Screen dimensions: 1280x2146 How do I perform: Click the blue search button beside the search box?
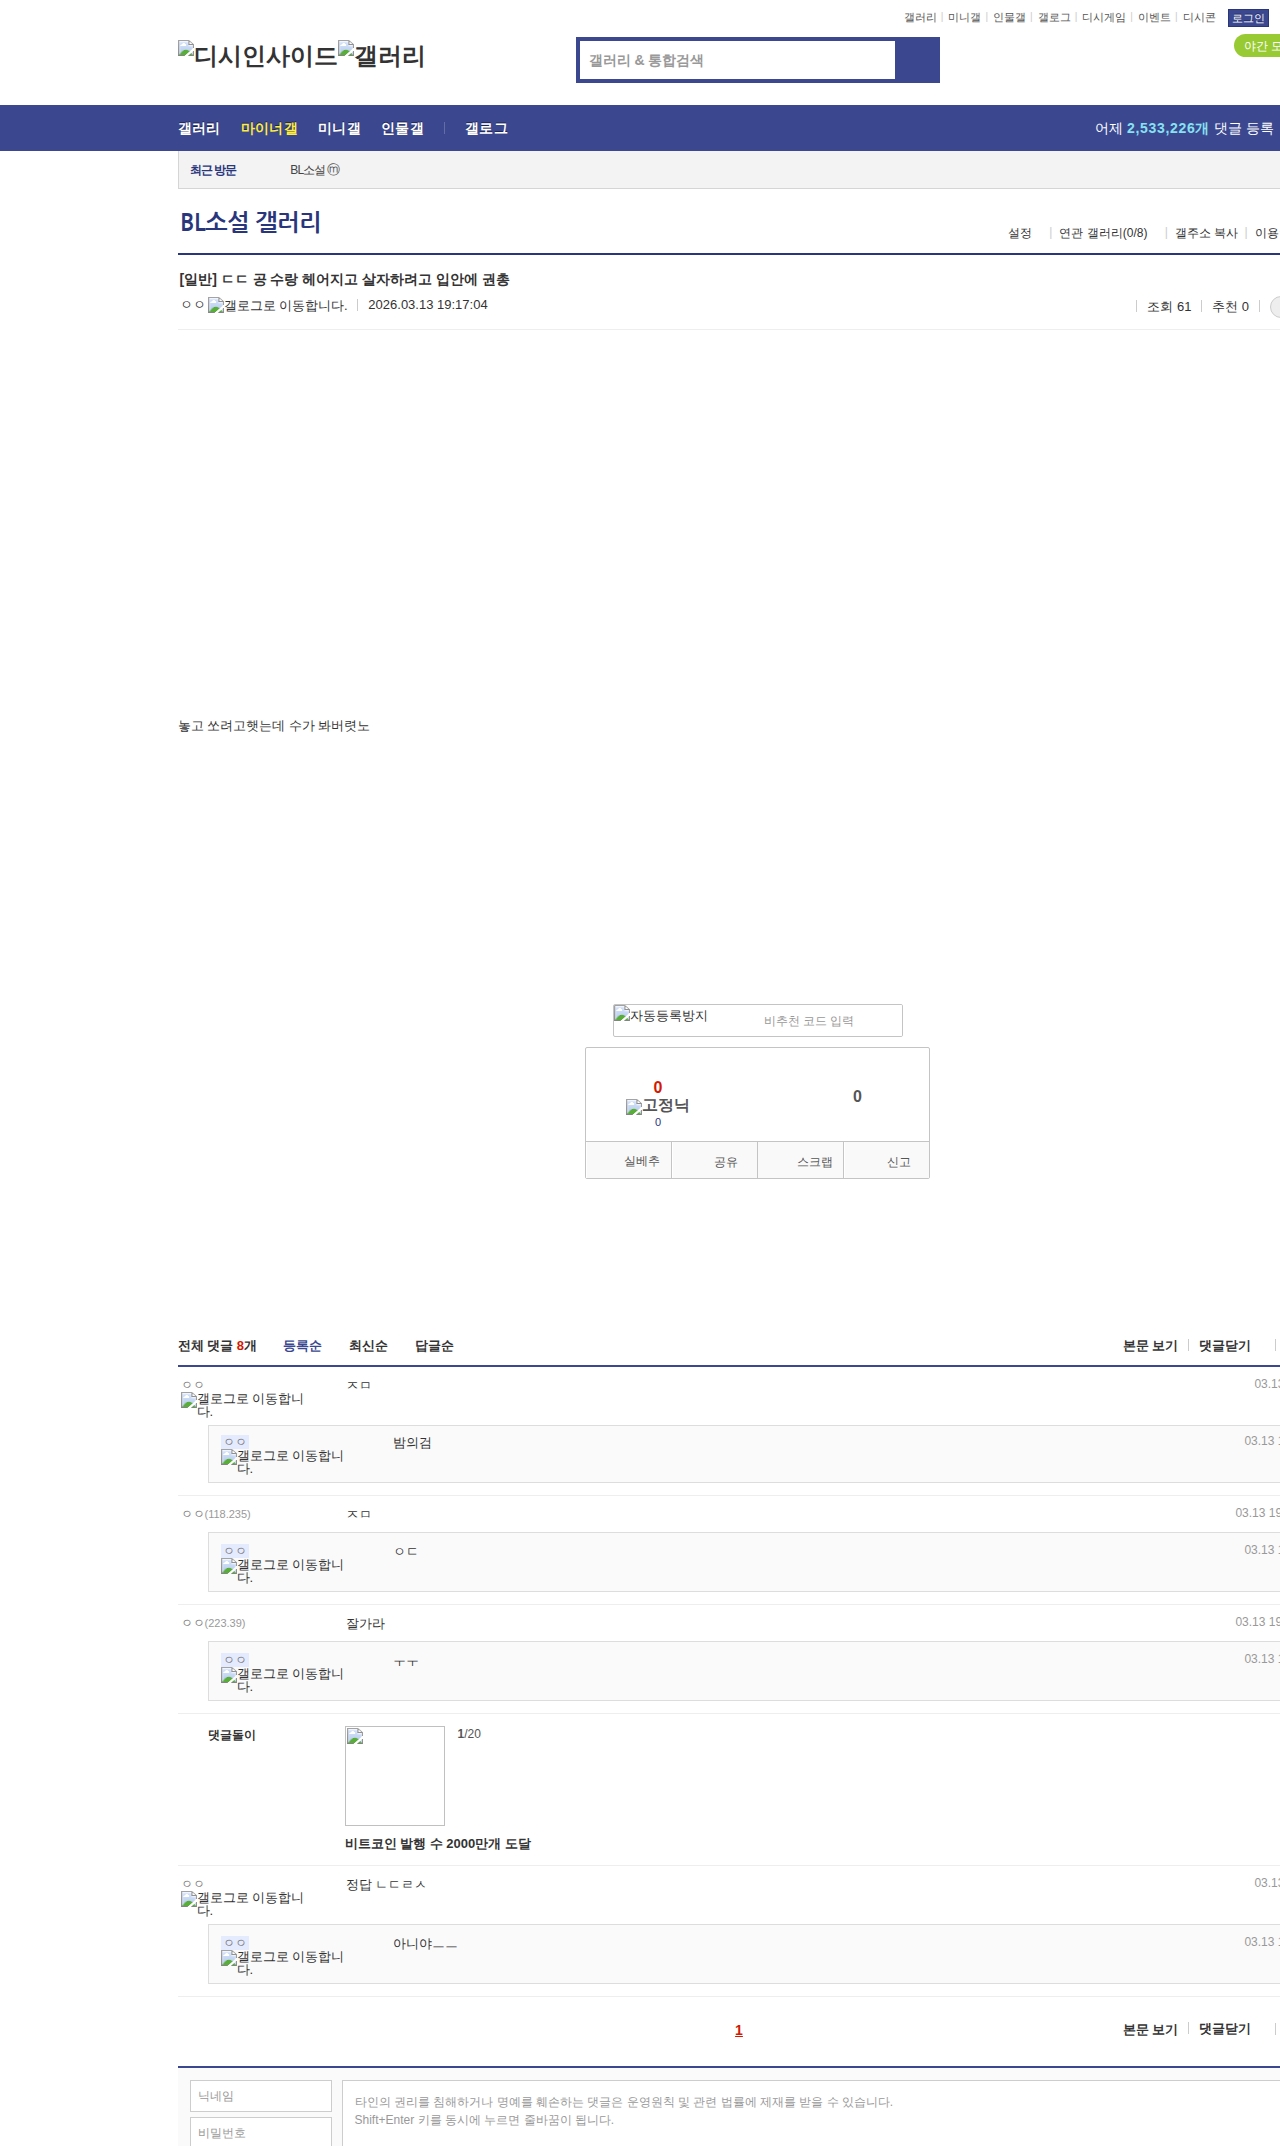[917, 60]
